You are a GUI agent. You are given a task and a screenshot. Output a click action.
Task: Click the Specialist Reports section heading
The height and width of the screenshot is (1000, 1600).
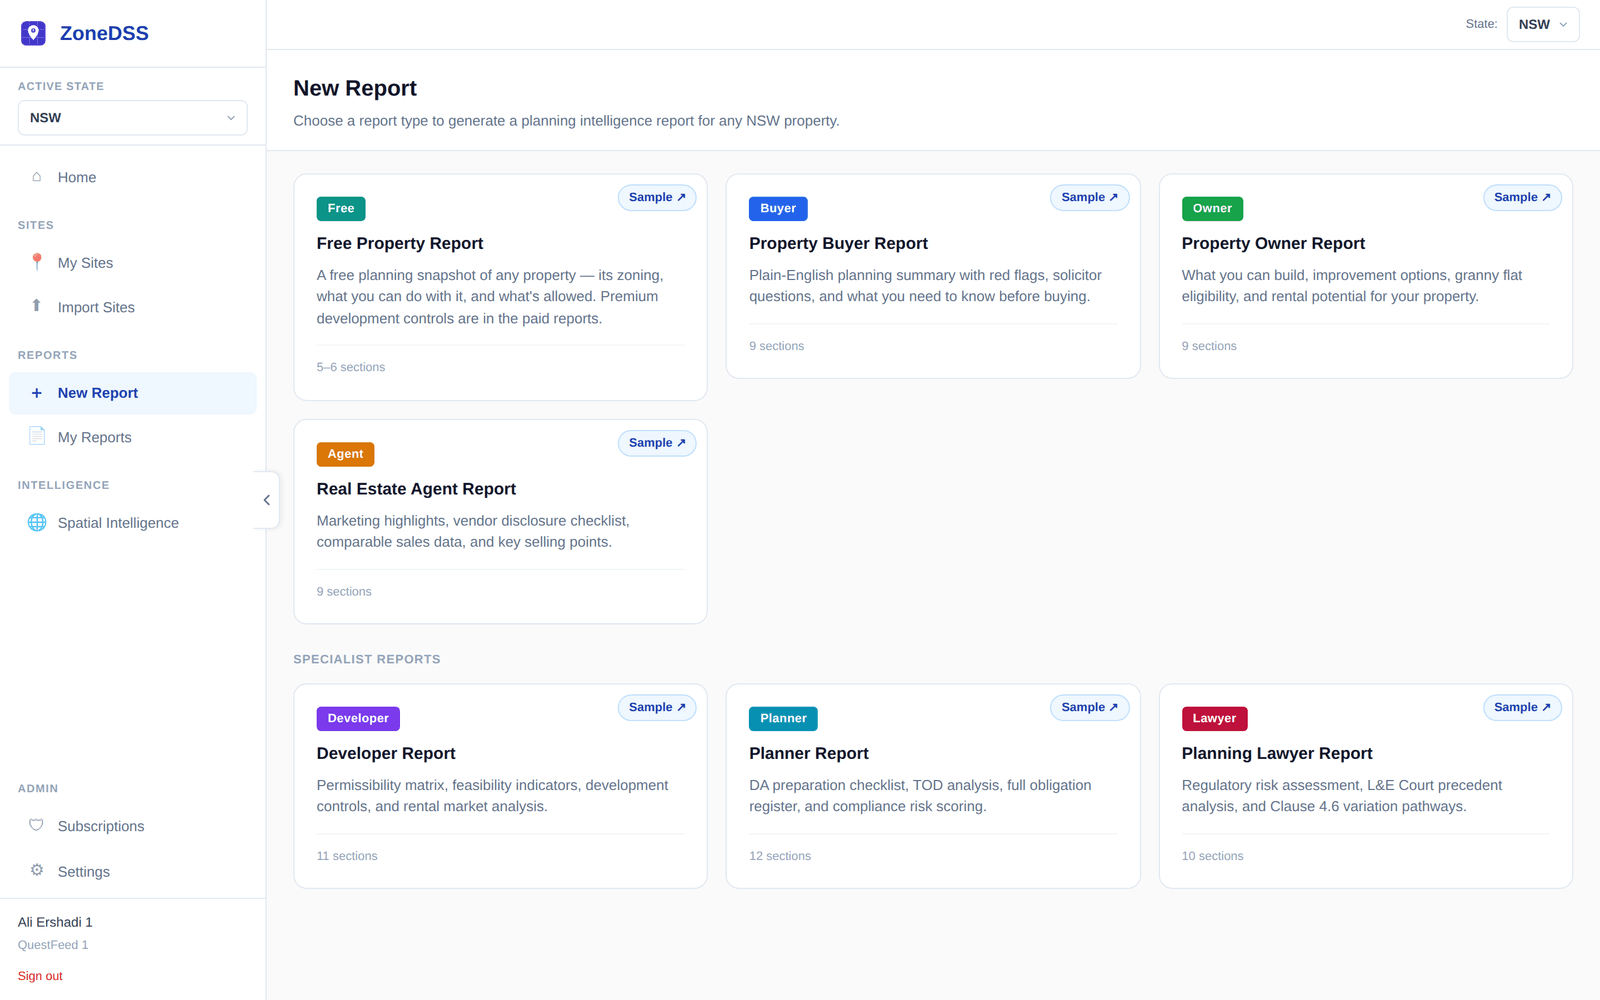pyautogui.click(x=367, y=659)
